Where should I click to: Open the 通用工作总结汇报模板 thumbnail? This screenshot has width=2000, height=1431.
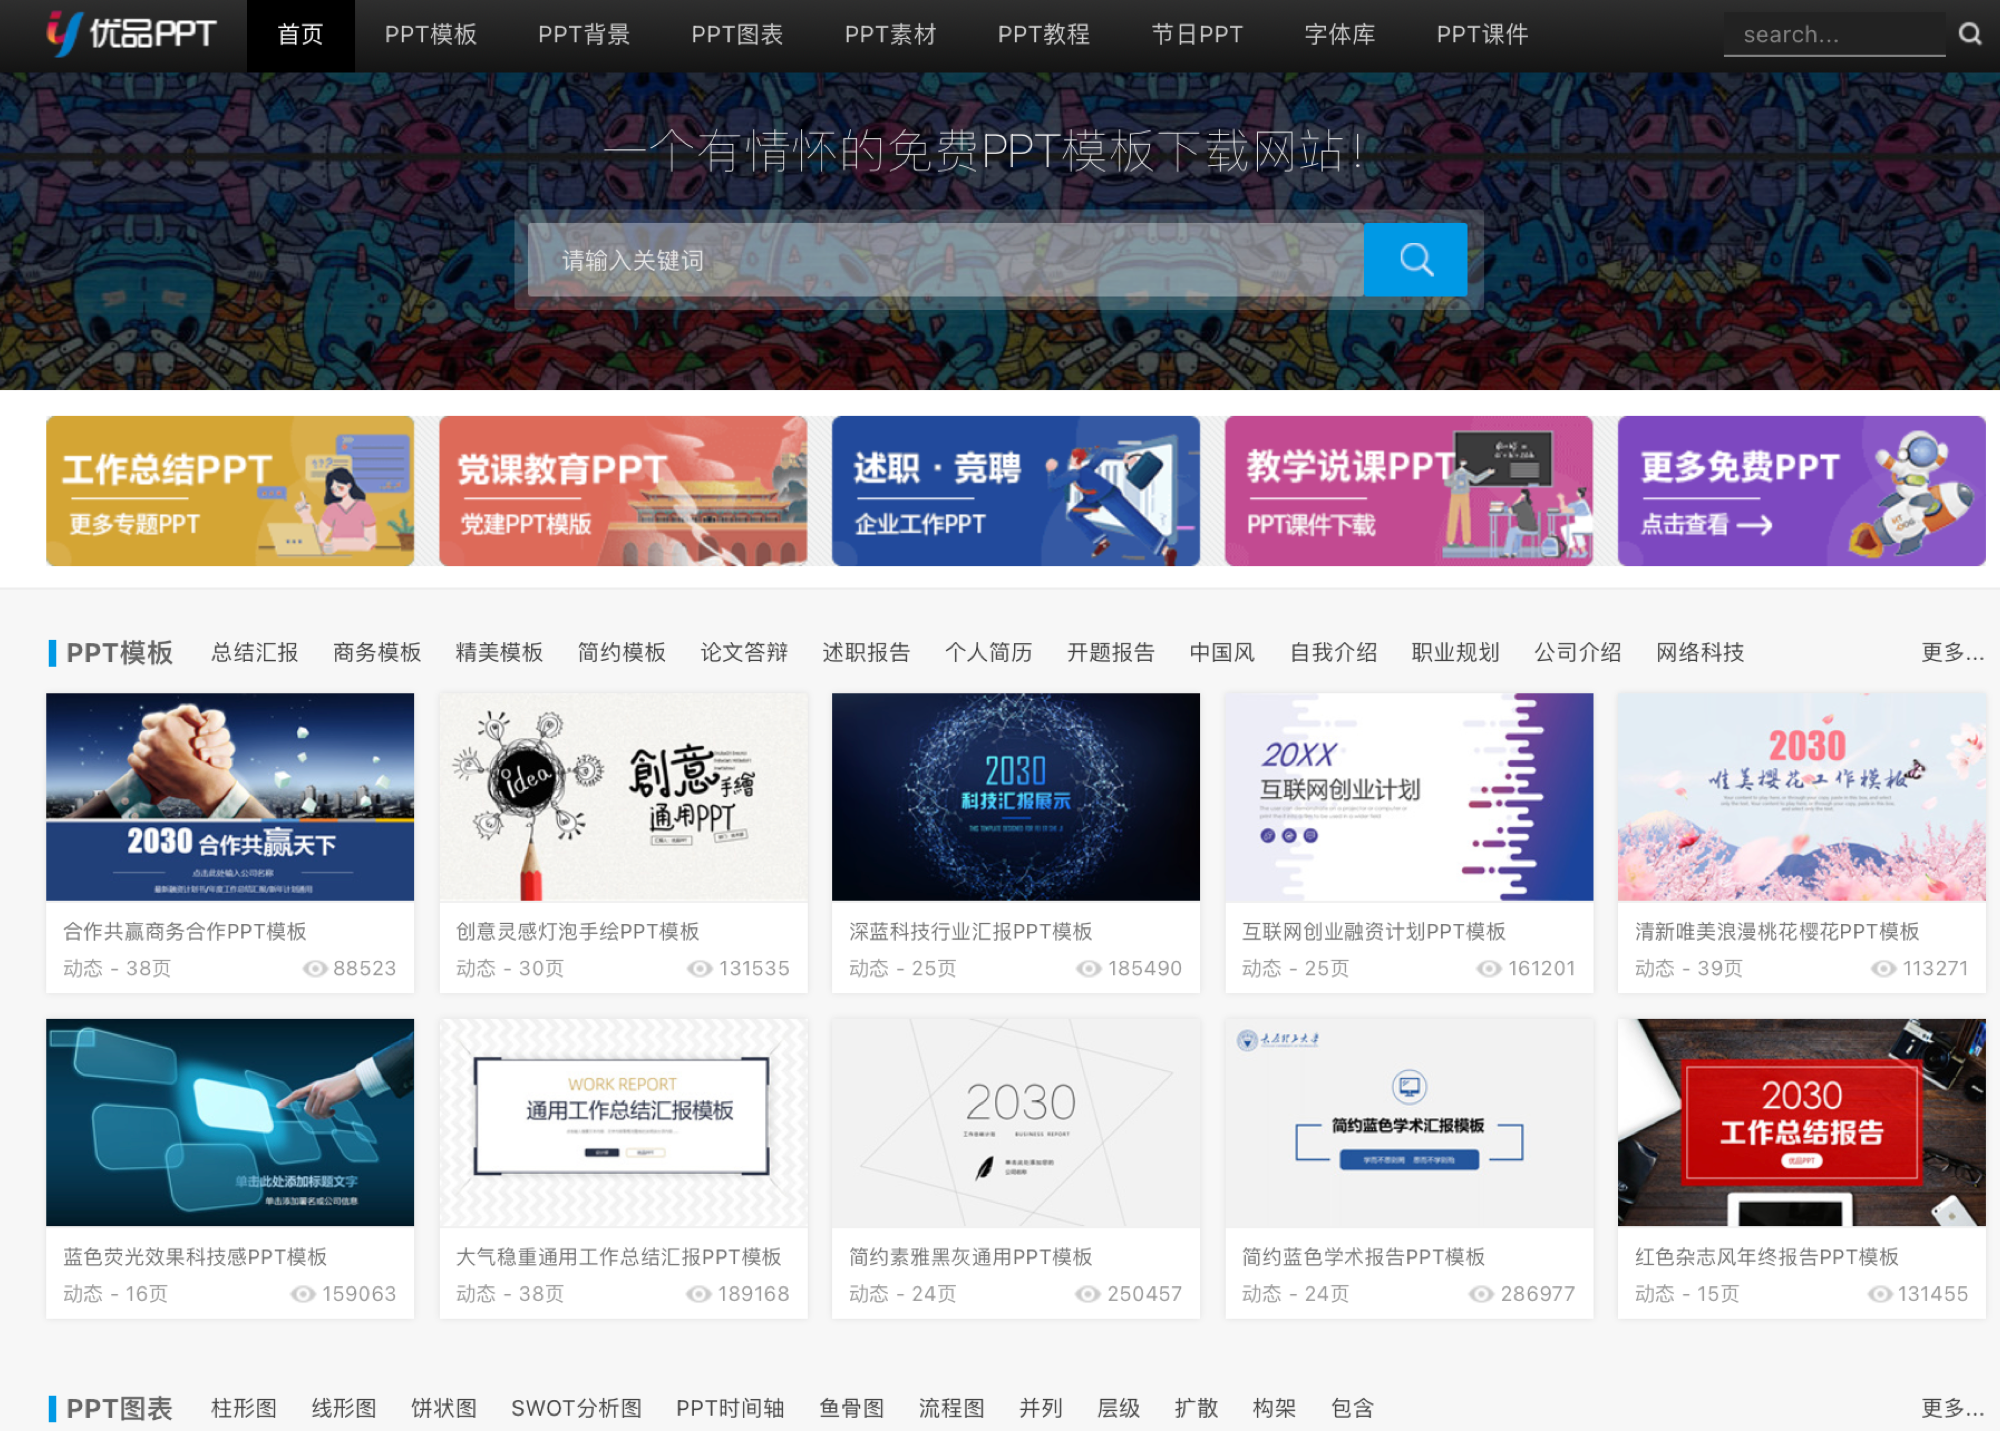pos(623,1122)
